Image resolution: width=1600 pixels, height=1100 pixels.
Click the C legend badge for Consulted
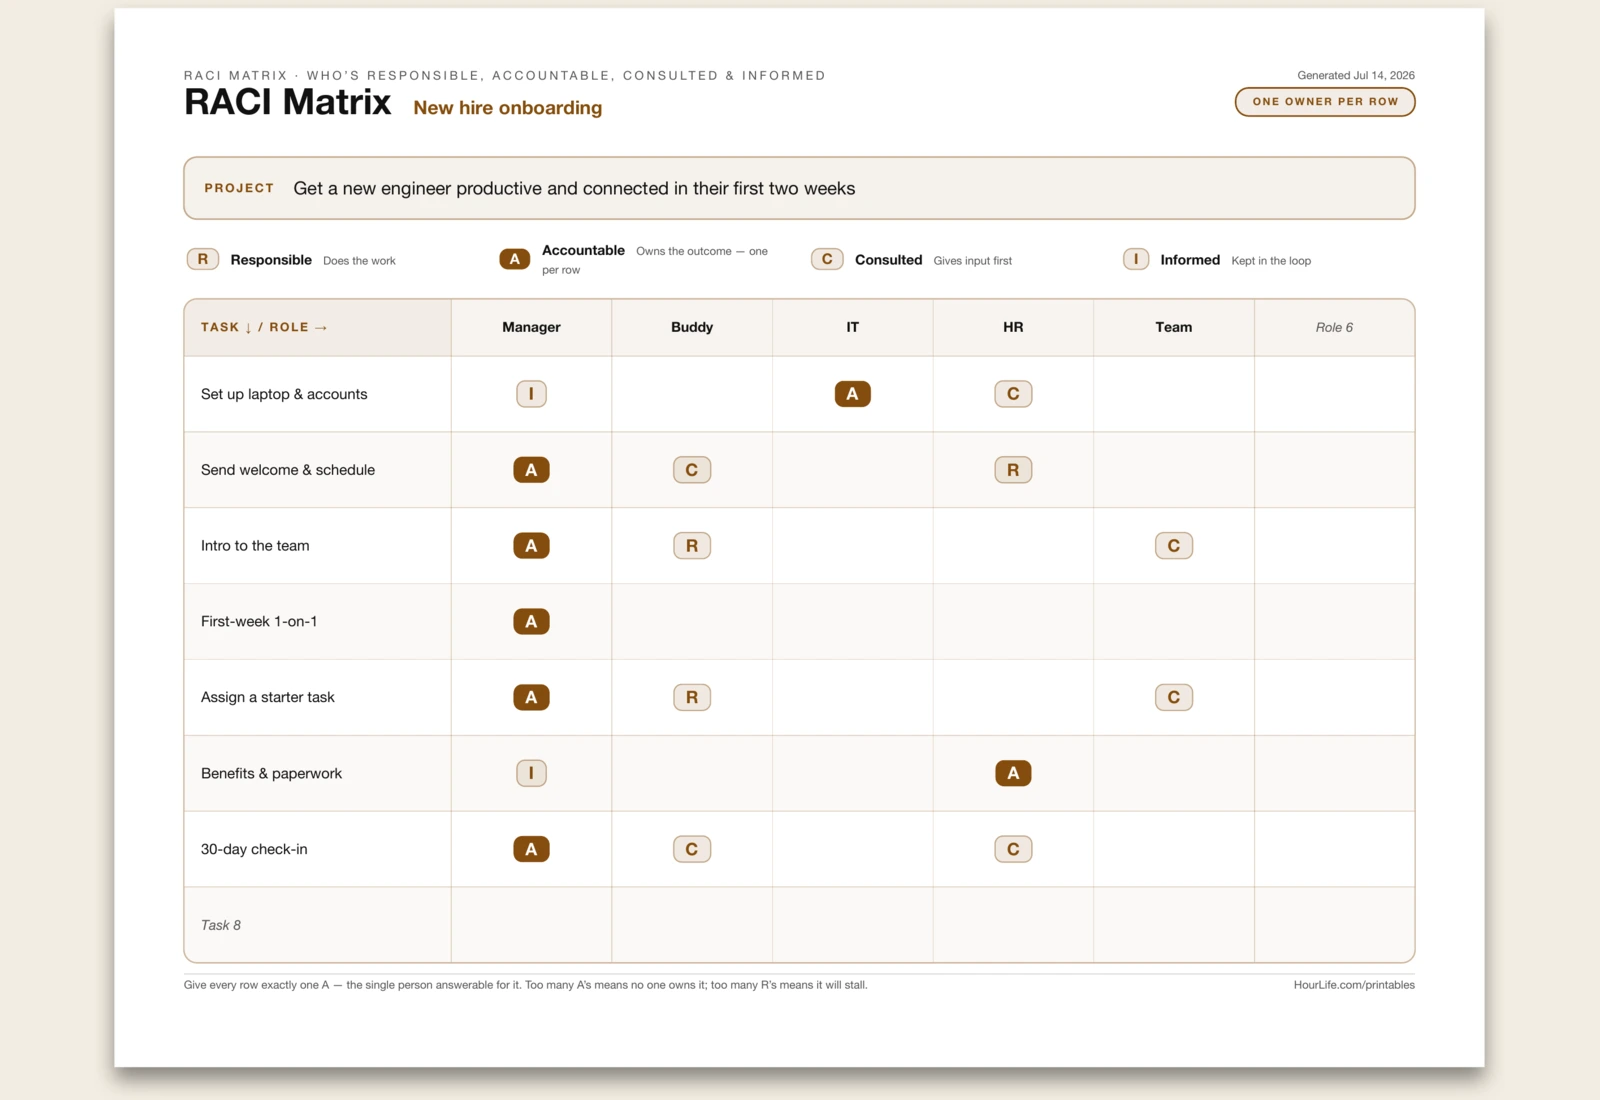tap(827, 259)
